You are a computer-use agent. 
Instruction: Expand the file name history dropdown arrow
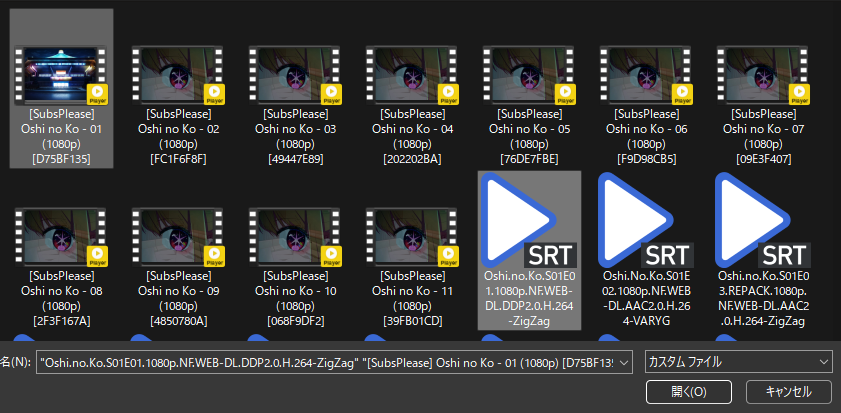point(624,363)
